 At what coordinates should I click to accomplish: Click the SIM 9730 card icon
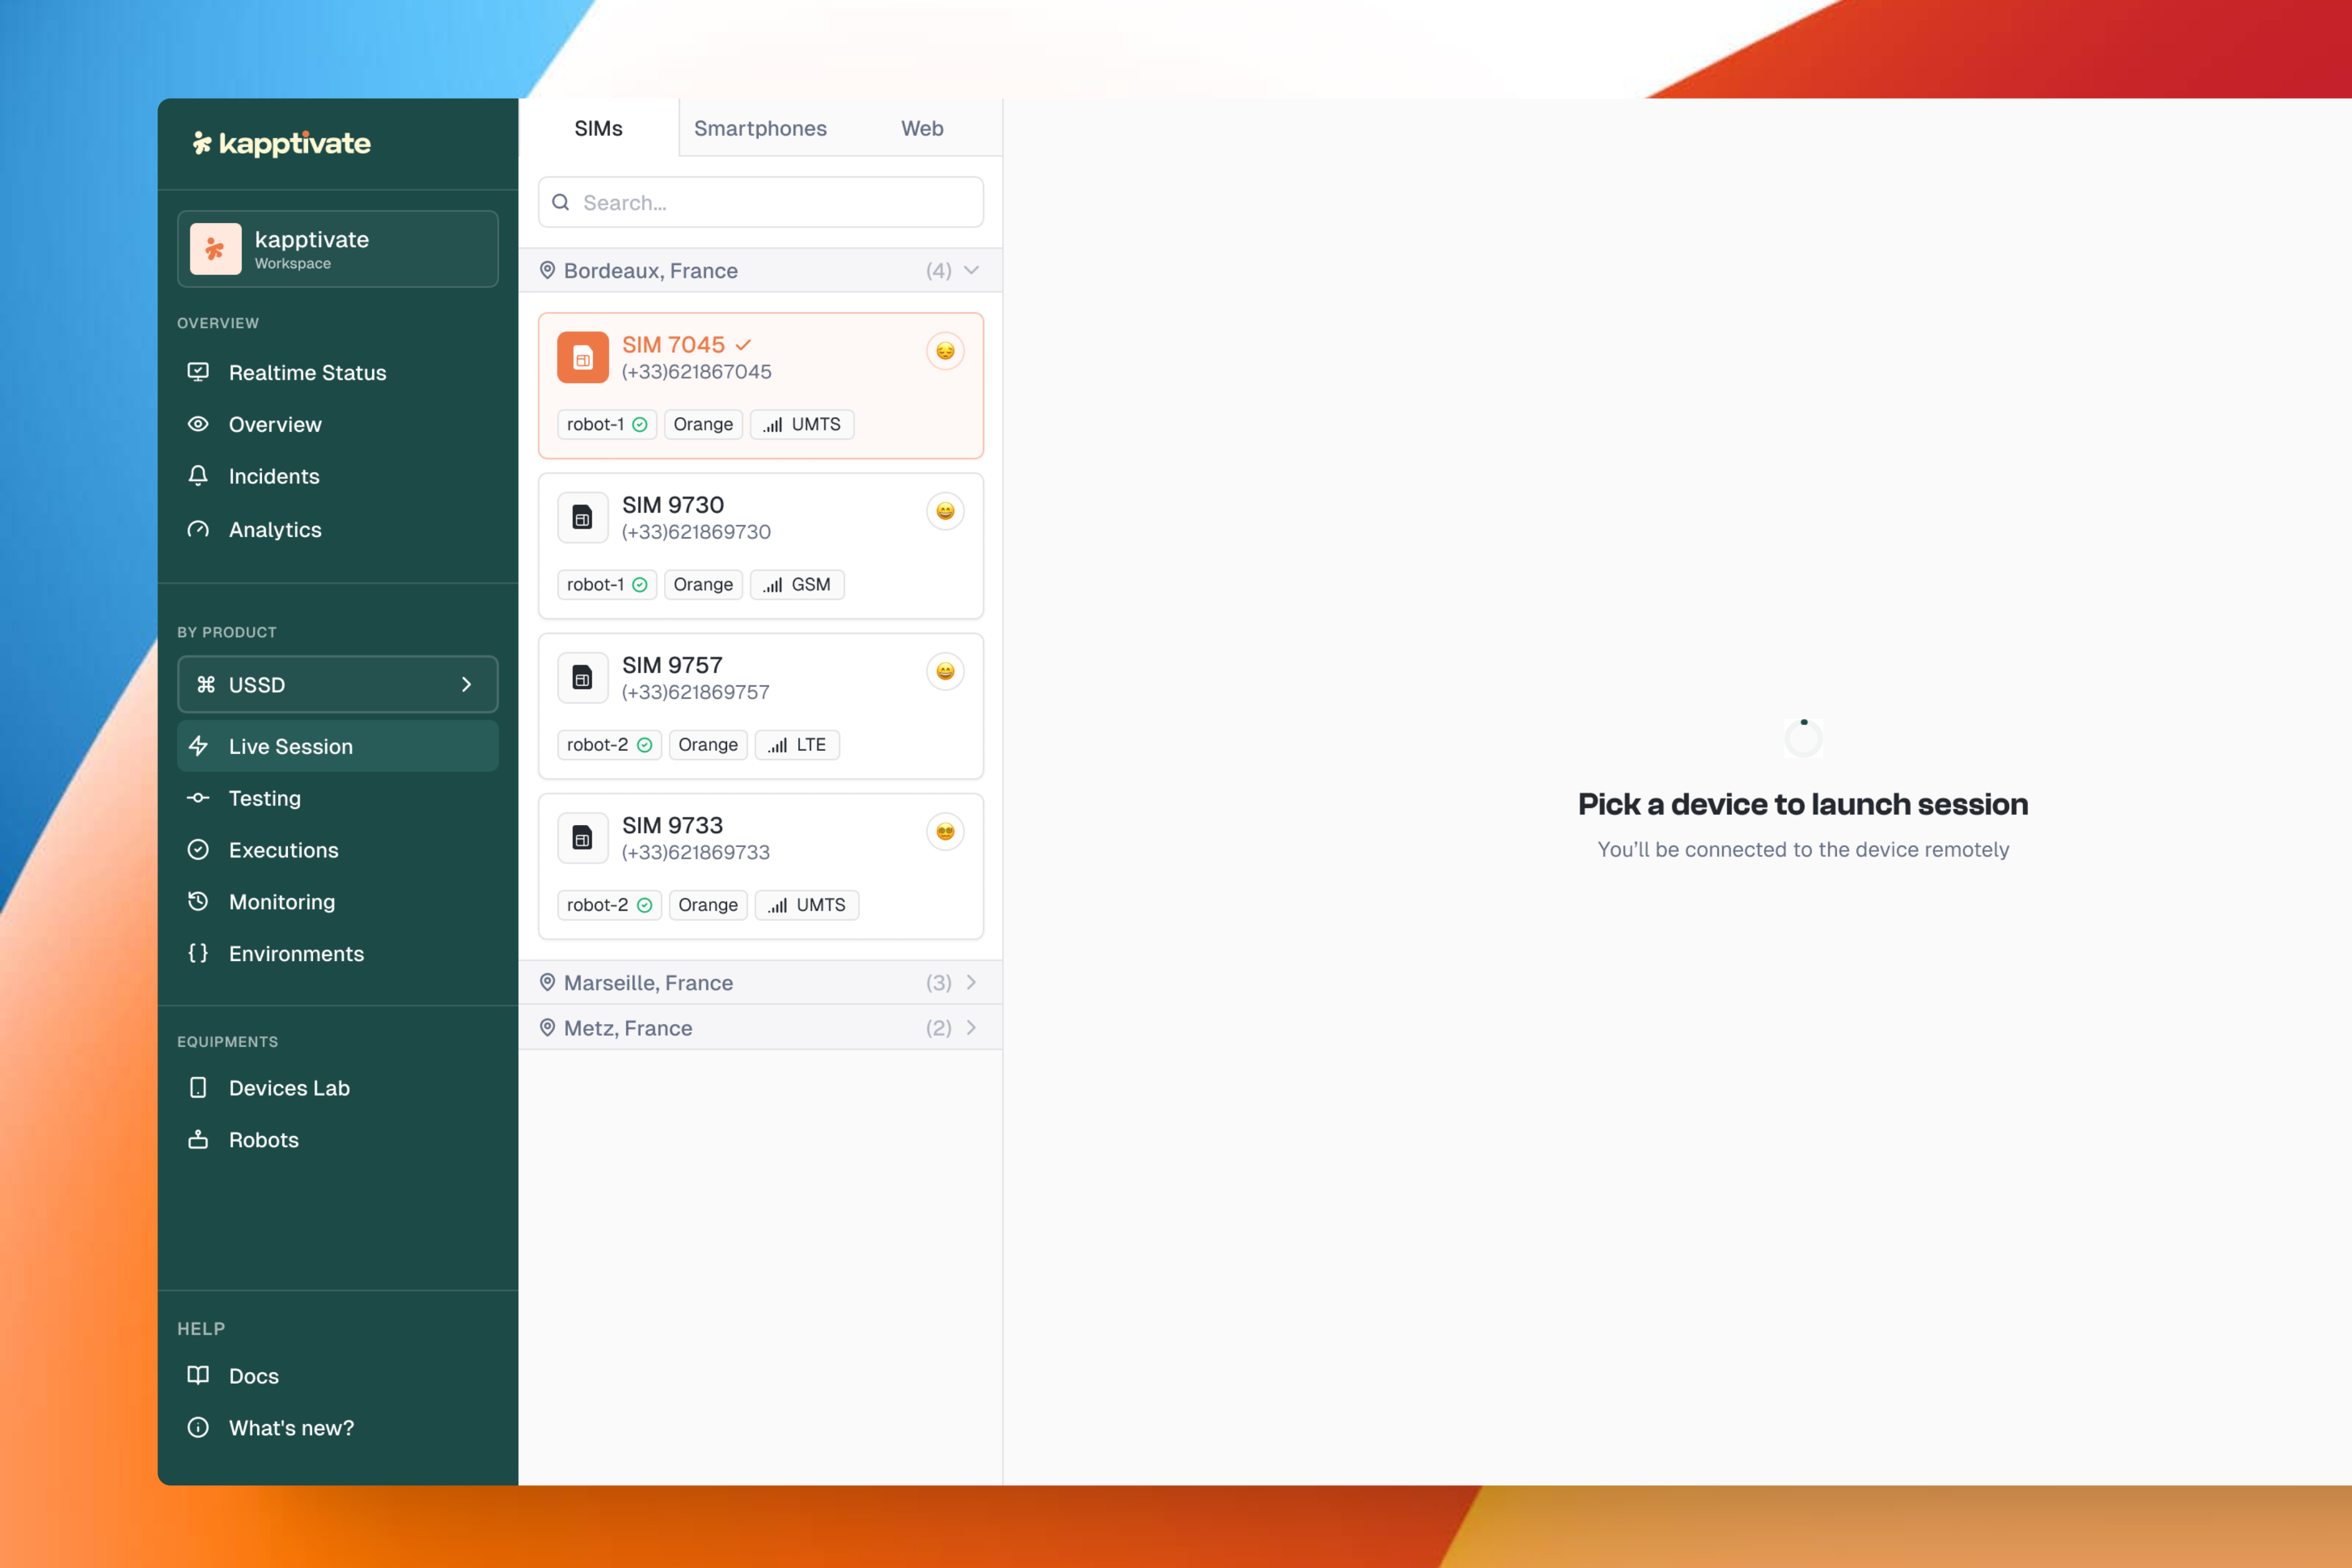tap(582, 517)
